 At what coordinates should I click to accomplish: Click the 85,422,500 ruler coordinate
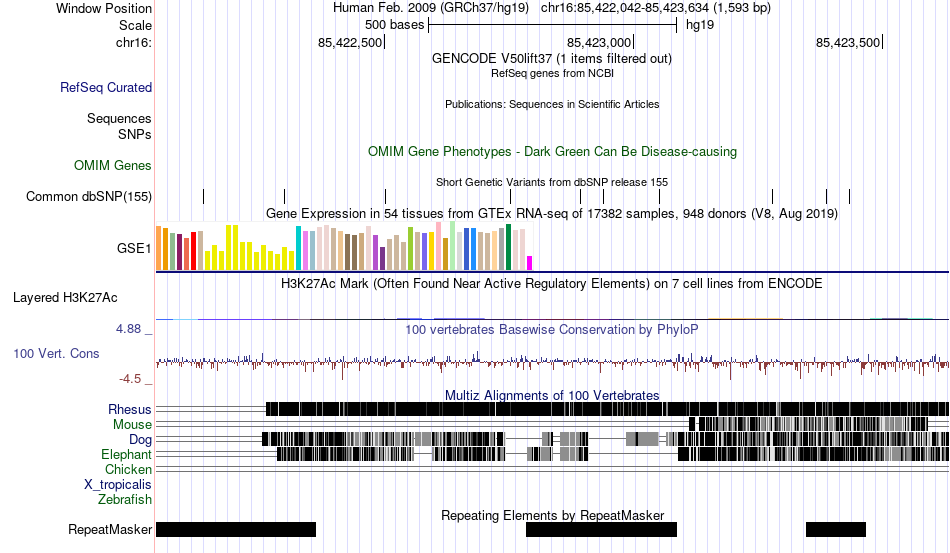click(350, 42)
